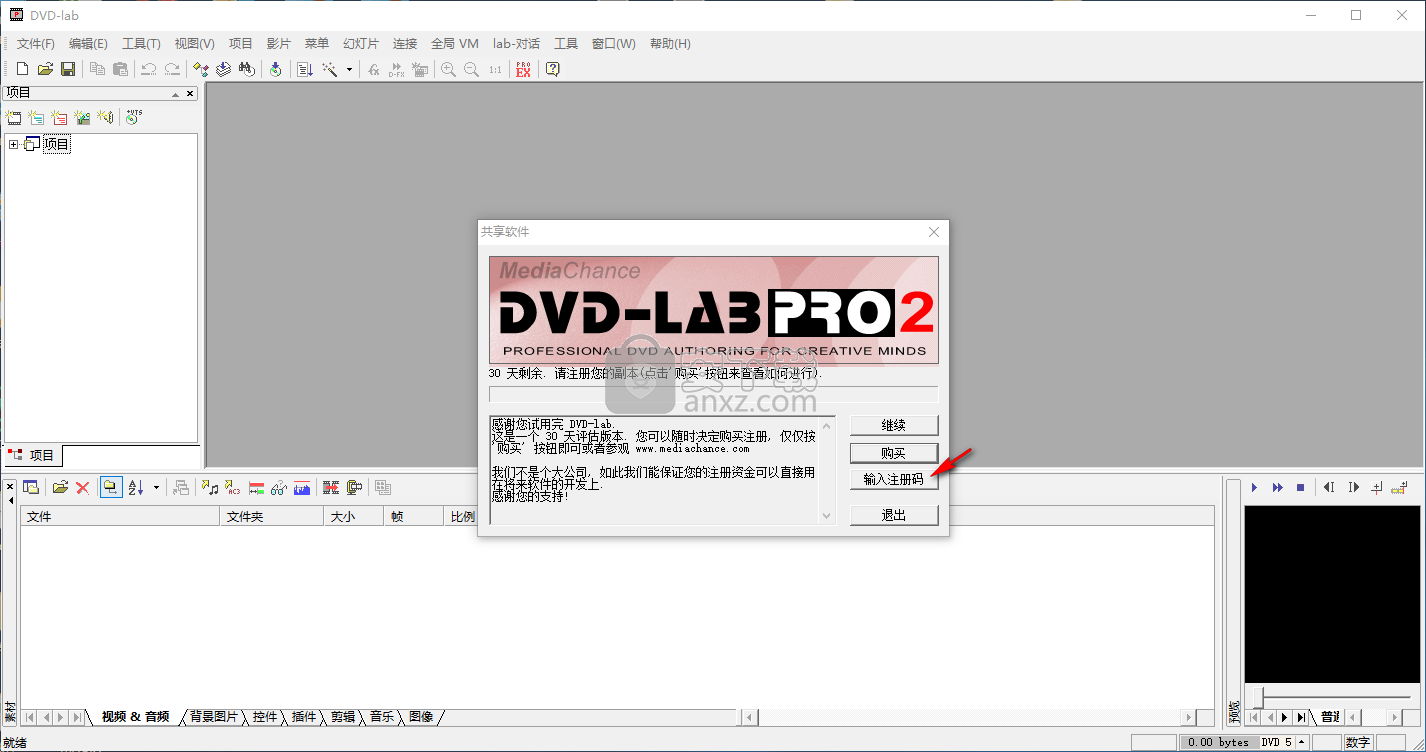
Task: Click the preview play button
Action: click(x=1254, y=487)
